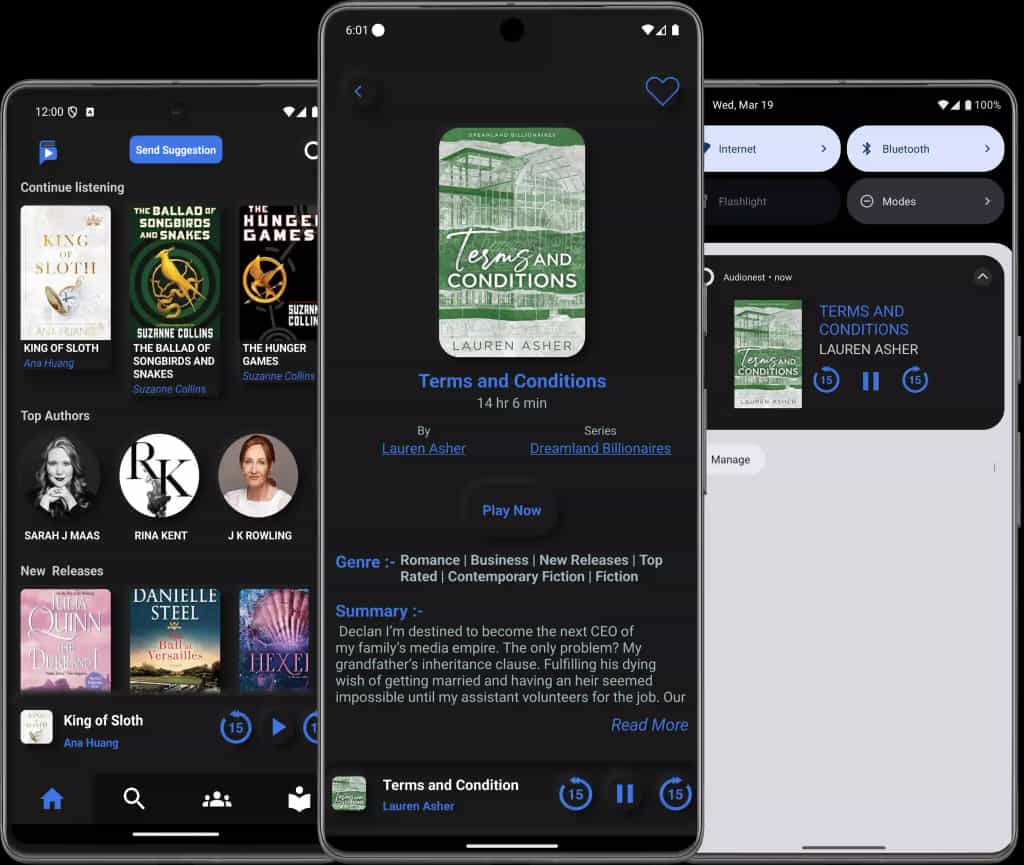Toggle the Internet quick settings tile
This screenshot has height=865, width=1024.
pos(771,149)
